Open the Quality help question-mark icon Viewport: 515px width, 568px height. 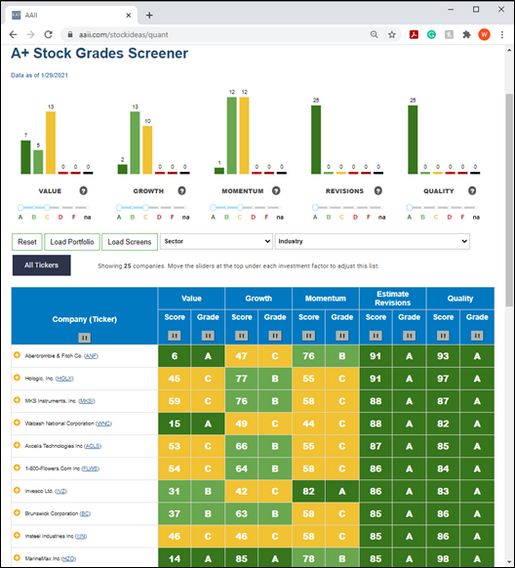472,191
